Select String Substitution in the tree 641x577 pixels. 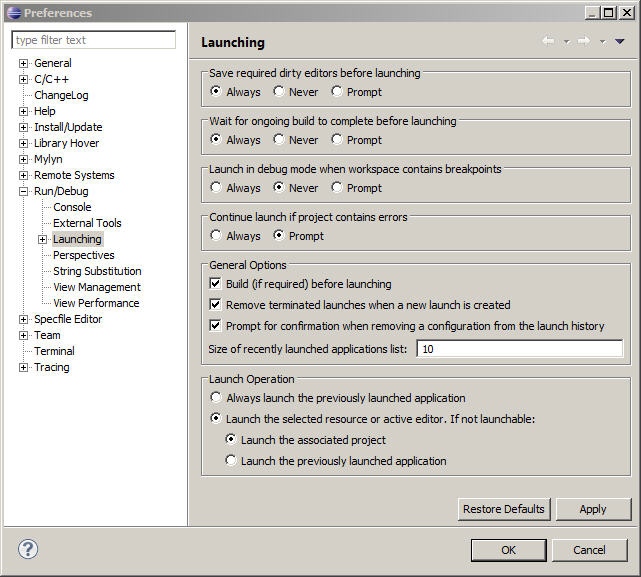[97, 271]
